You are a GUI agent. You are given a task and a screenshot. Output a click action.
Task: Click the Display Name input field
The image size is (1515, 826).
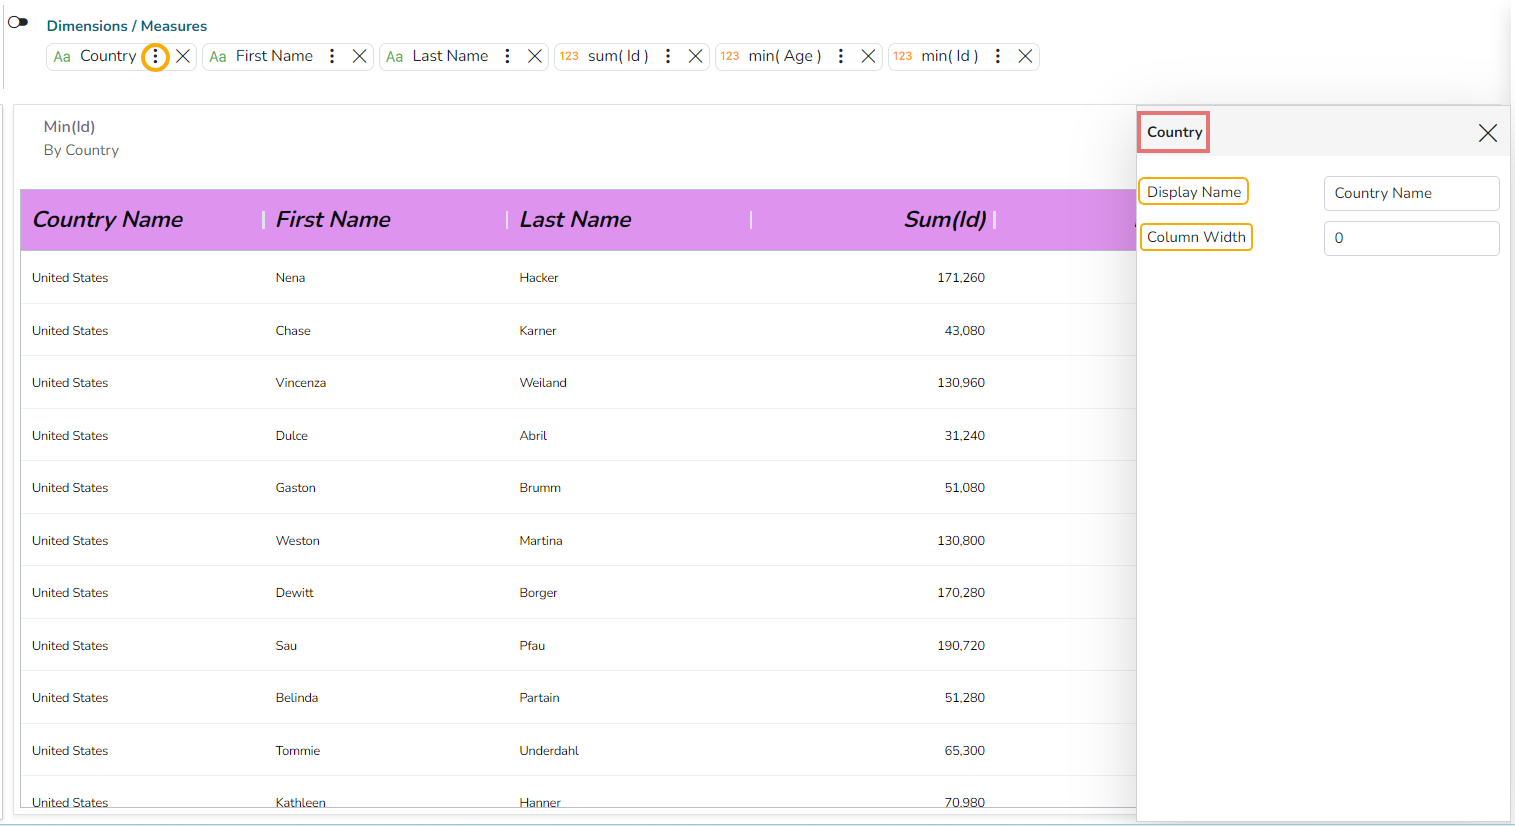1411,194
